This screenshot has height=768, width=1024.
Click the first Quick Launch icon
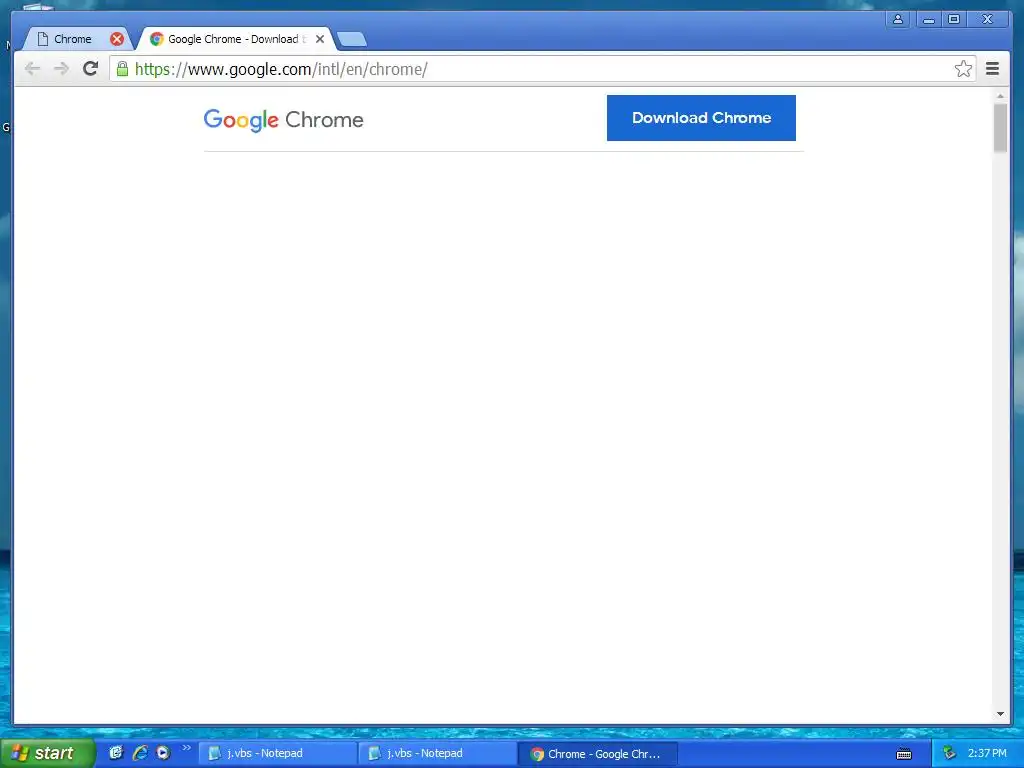116,753
